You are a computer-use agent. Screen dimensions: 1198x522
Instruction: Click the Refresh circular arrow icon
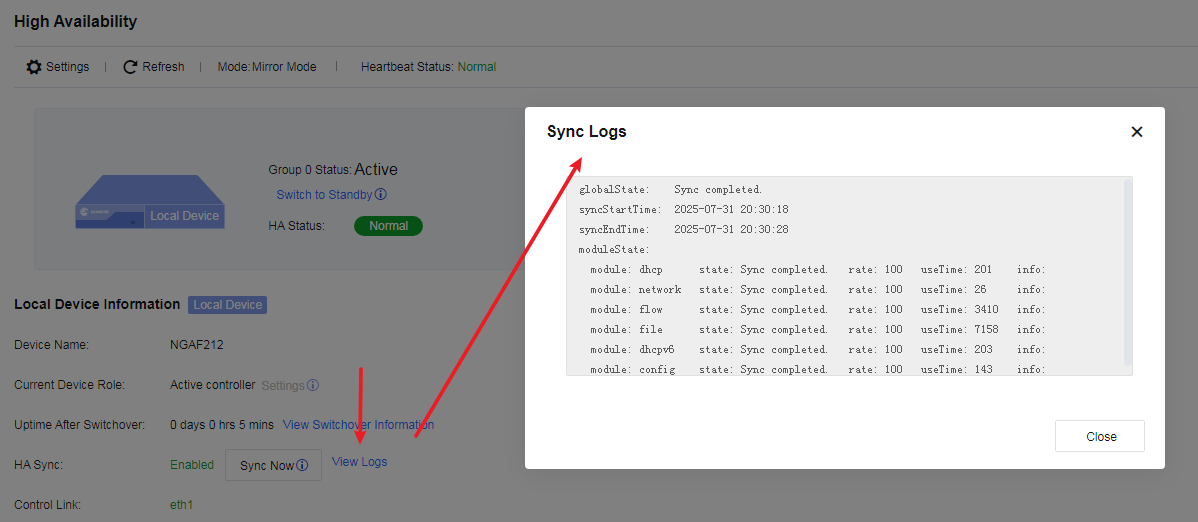click(x=131, y=66)
